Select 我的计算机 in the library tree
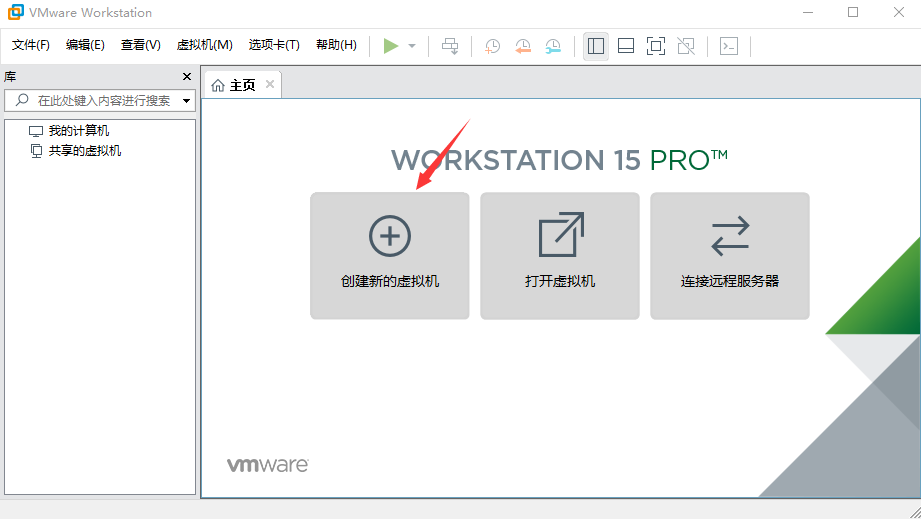The width and height of the screenshot is (921, 519). 79,130
